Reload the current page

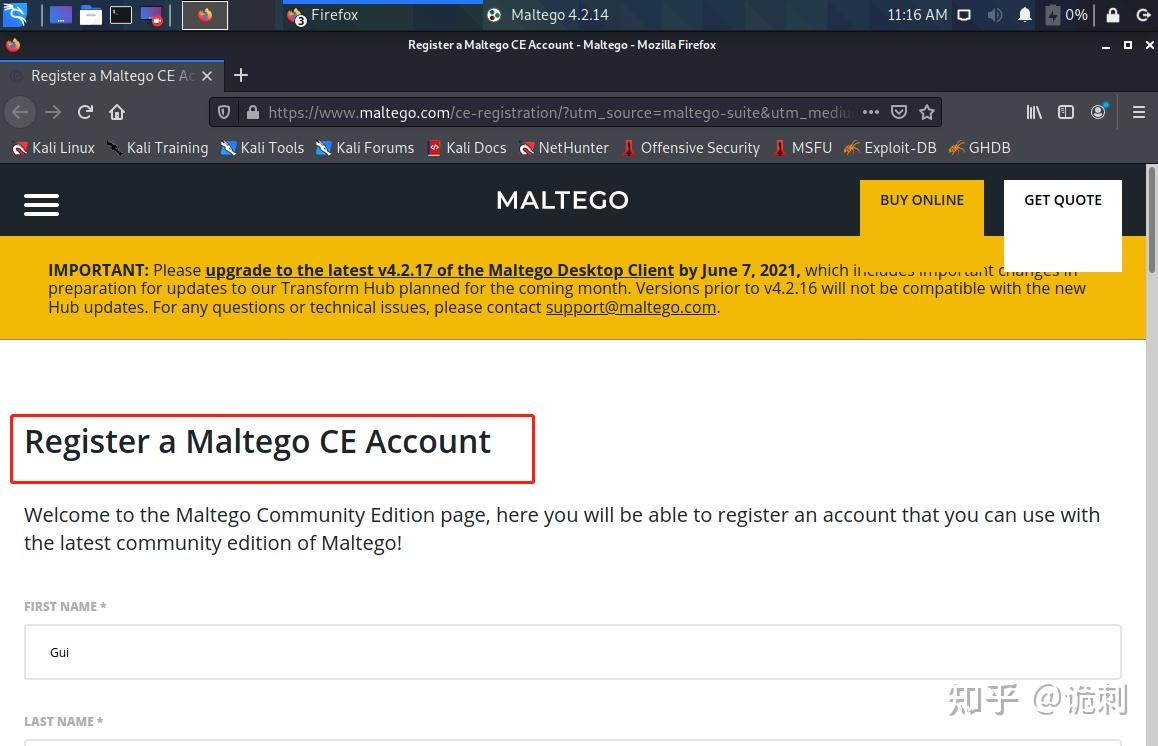click(85, 112)
